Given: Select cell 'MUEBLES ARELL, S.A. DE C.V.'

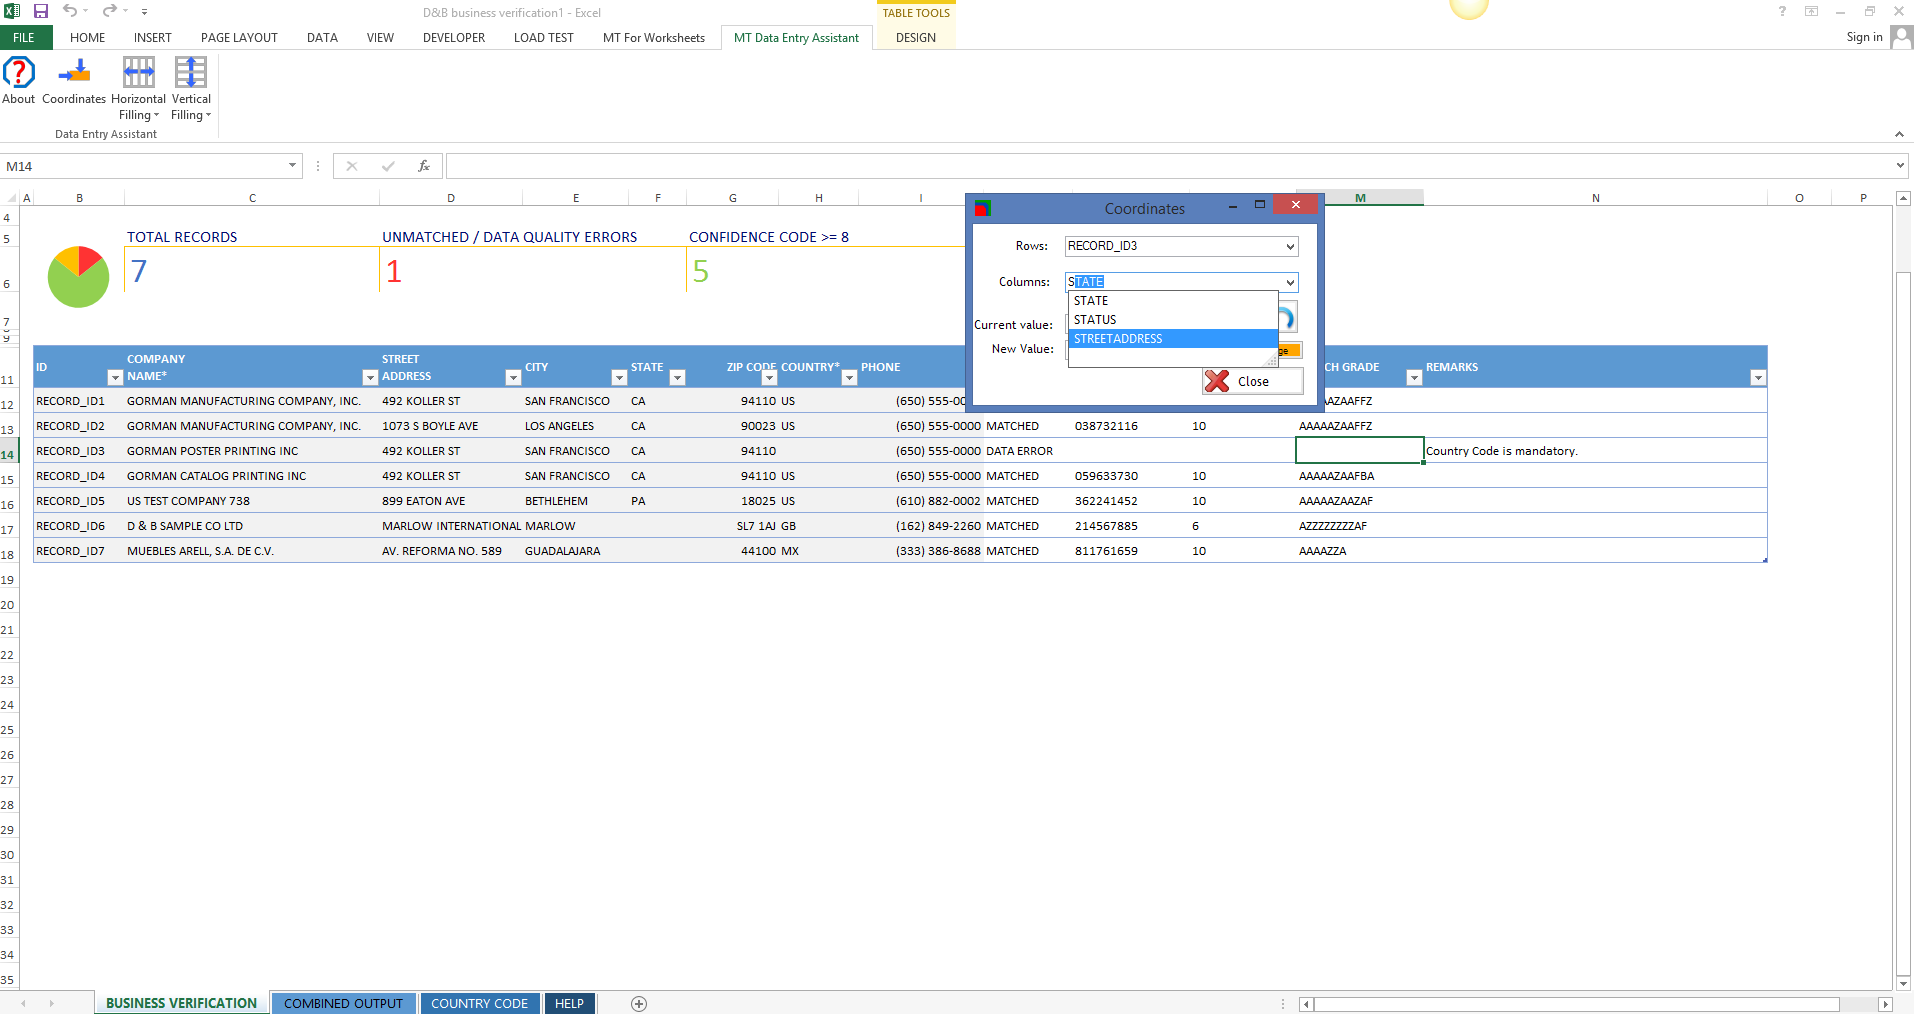Looking at the screenshot, I should (x=252, y=551).
